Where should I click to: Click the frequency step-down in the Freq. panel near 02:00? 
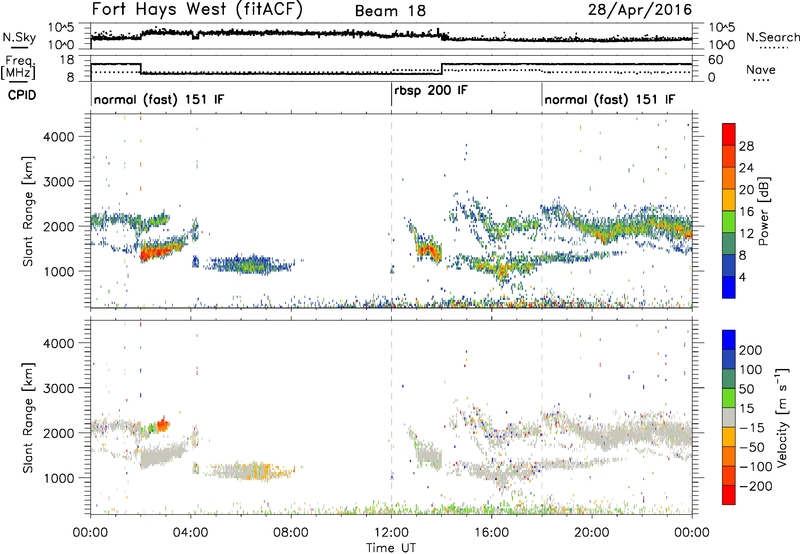coord(141,68)
